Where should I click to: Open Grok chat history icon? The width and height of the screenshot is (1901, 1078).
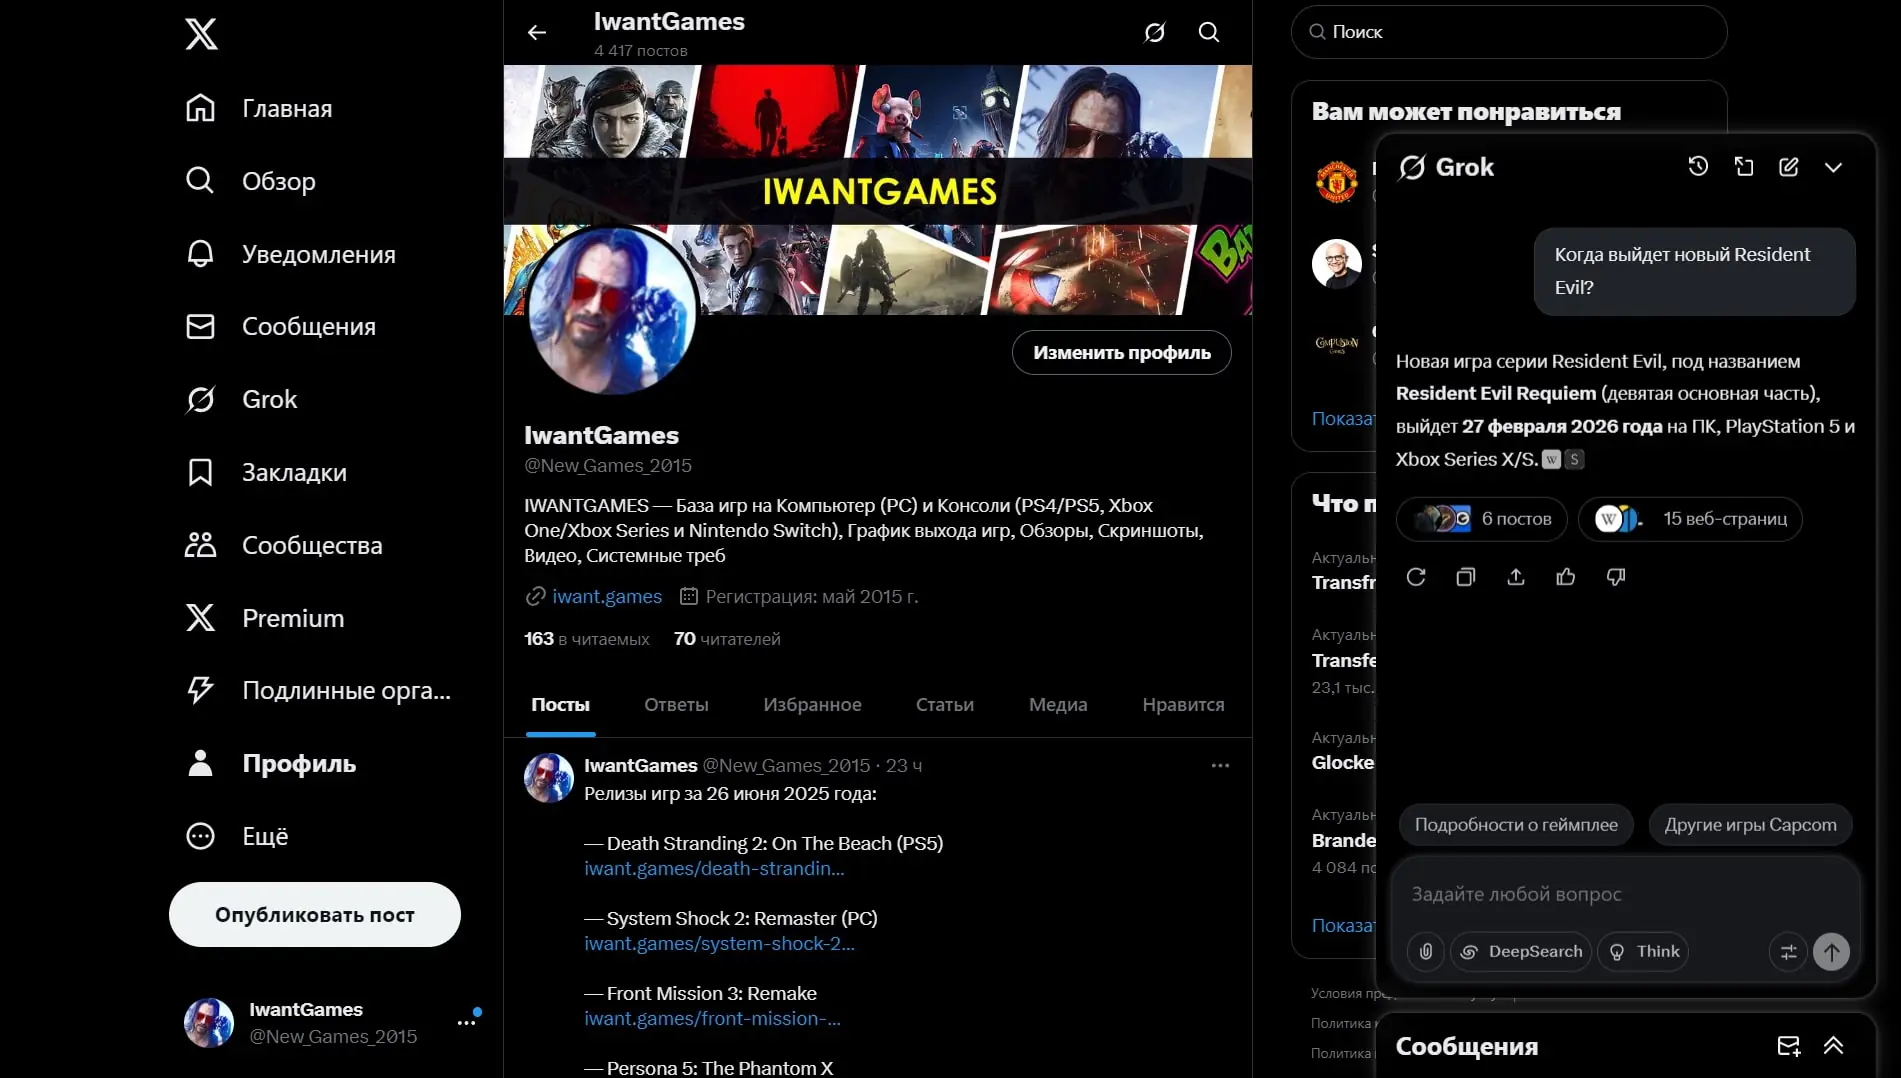pyautogui.click(x=1698, y=167)
